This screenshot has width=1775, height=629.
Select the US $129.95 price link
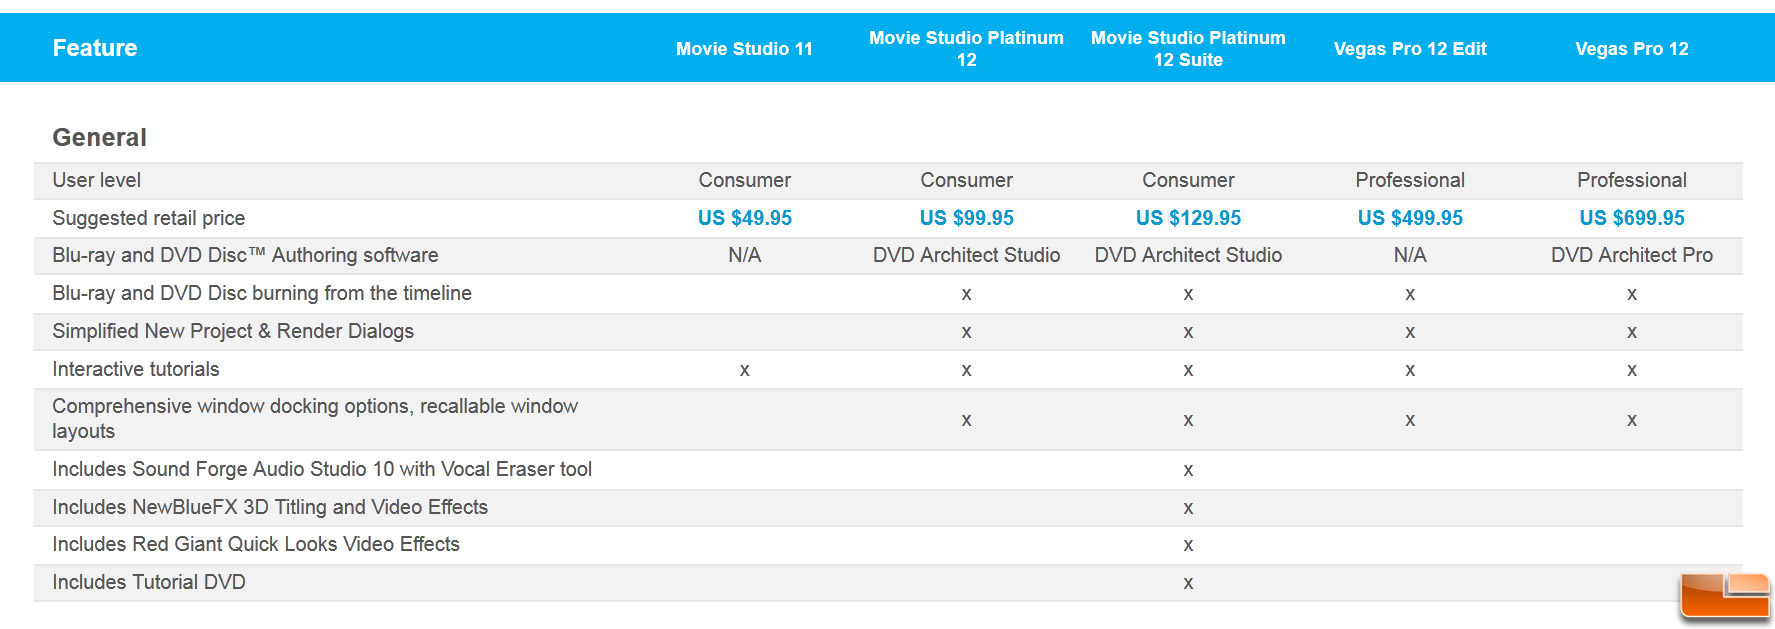[1188, 218]
